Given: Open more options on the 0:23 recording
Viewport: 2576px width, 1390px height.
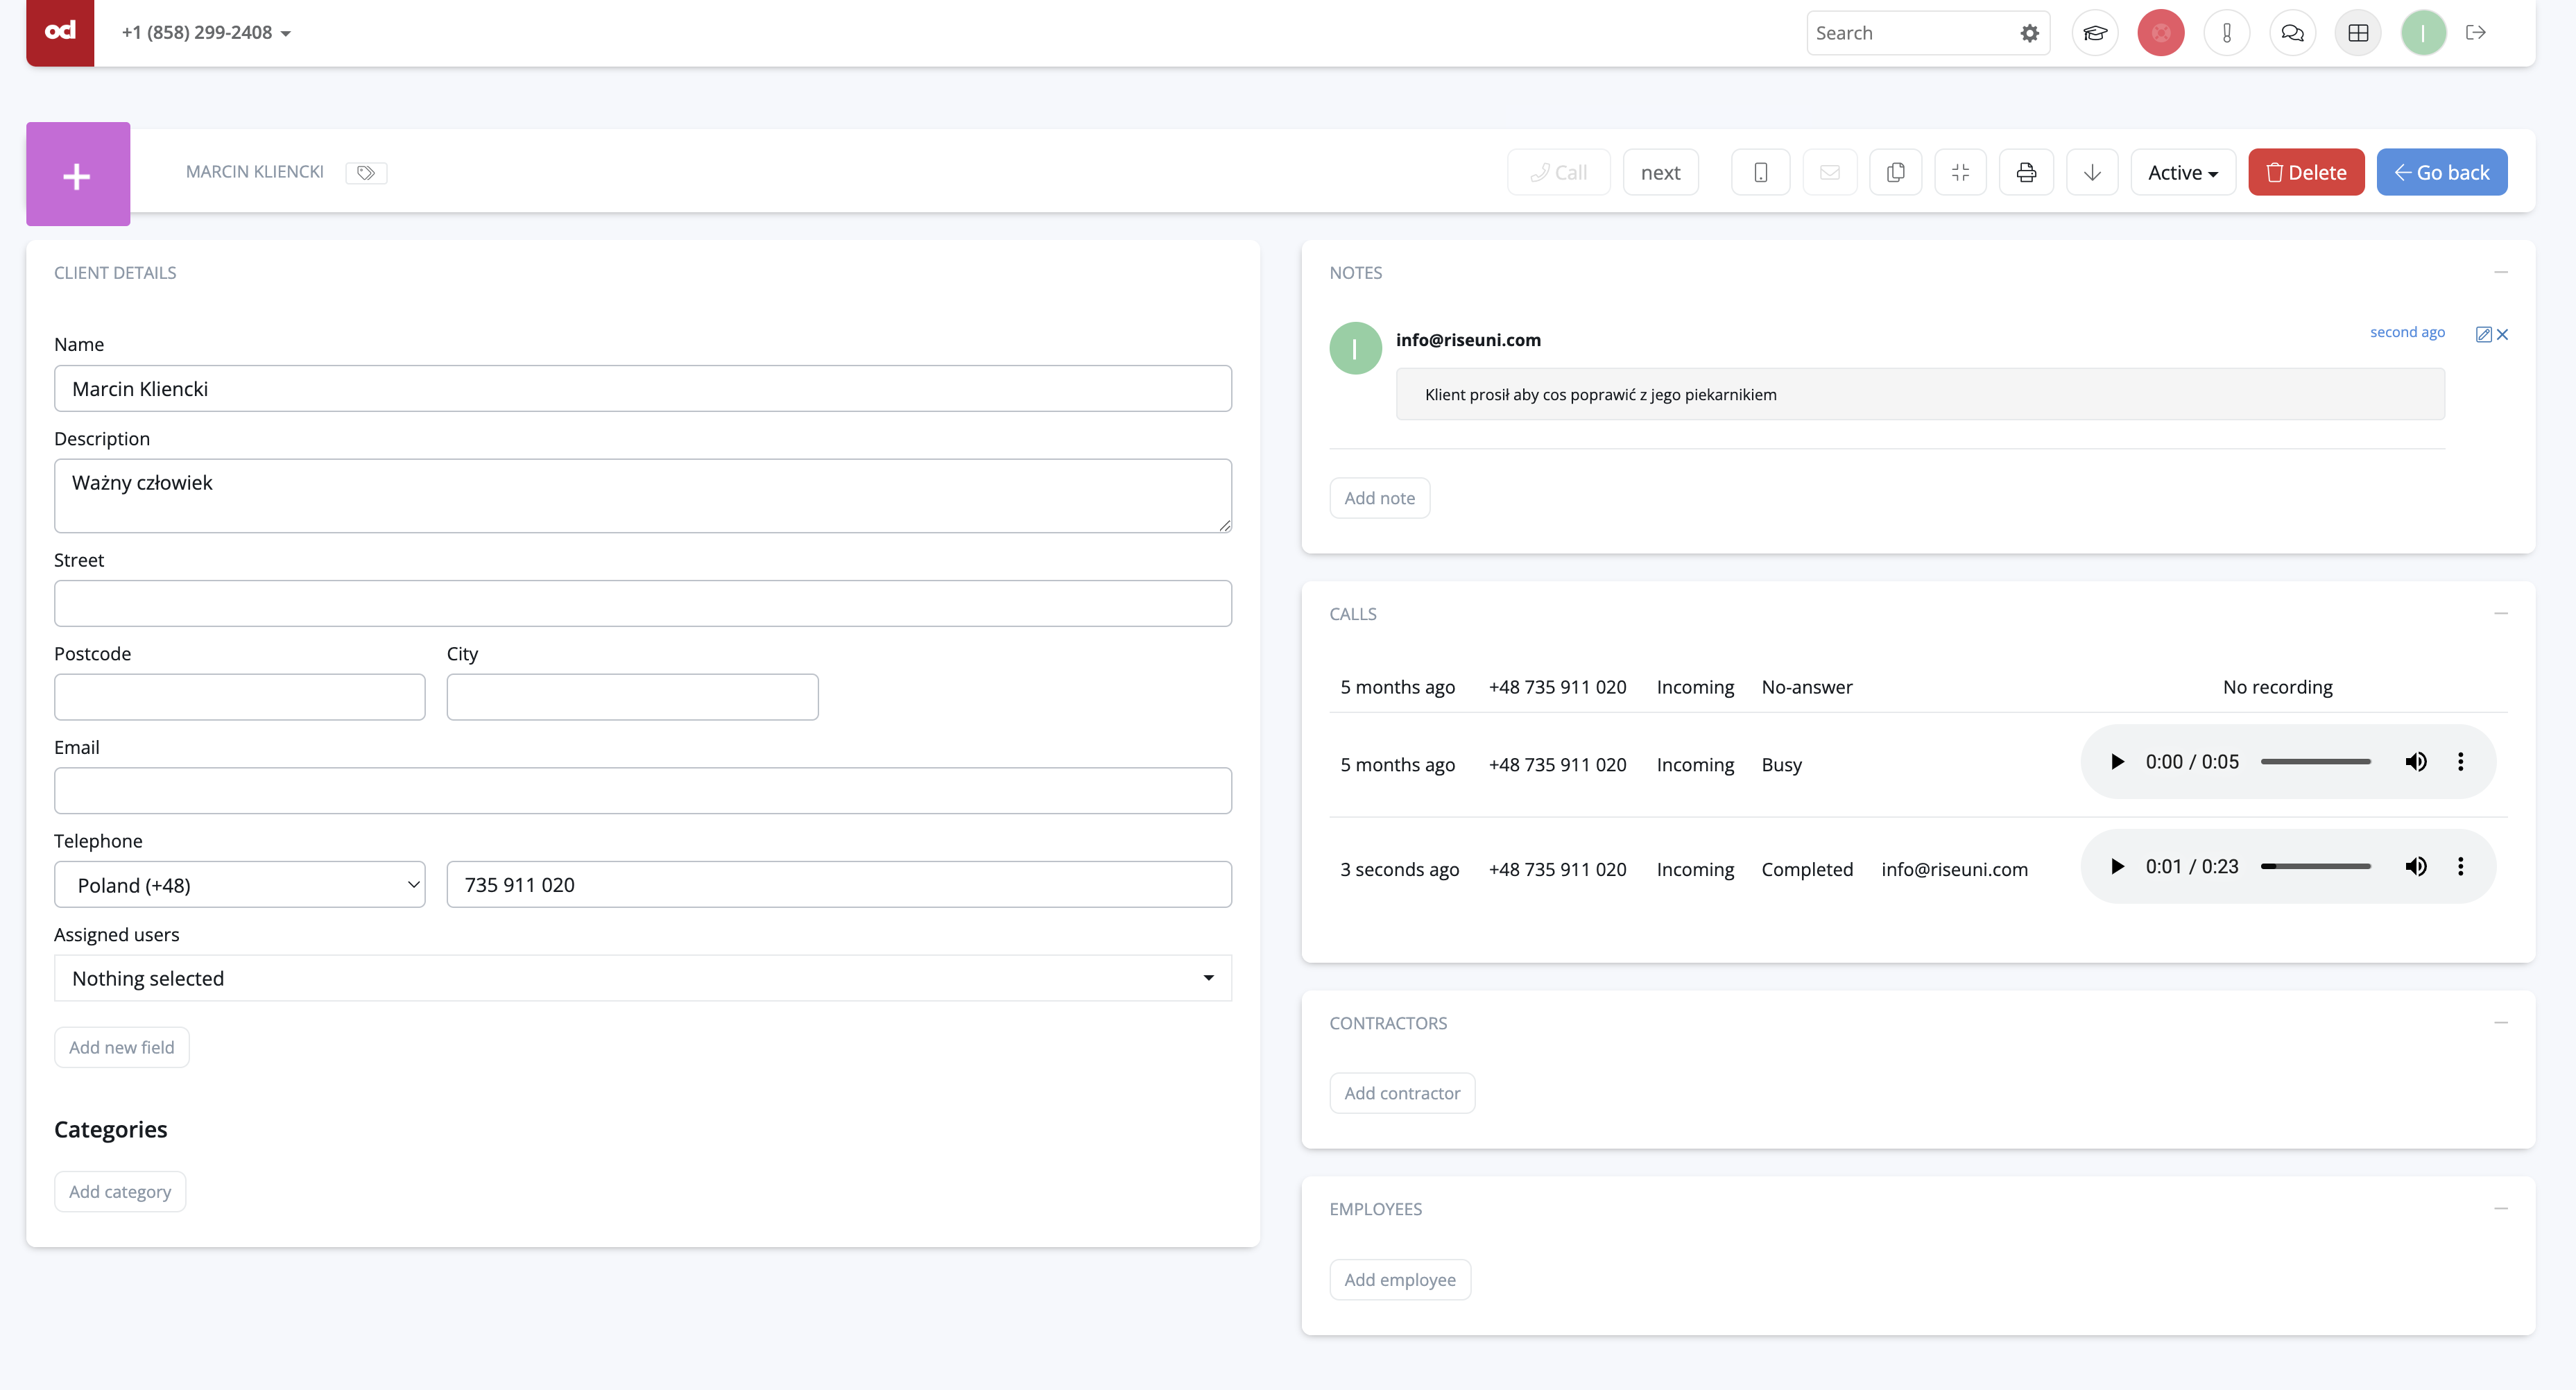Looking at the screenshot, I should (2460, 866).
